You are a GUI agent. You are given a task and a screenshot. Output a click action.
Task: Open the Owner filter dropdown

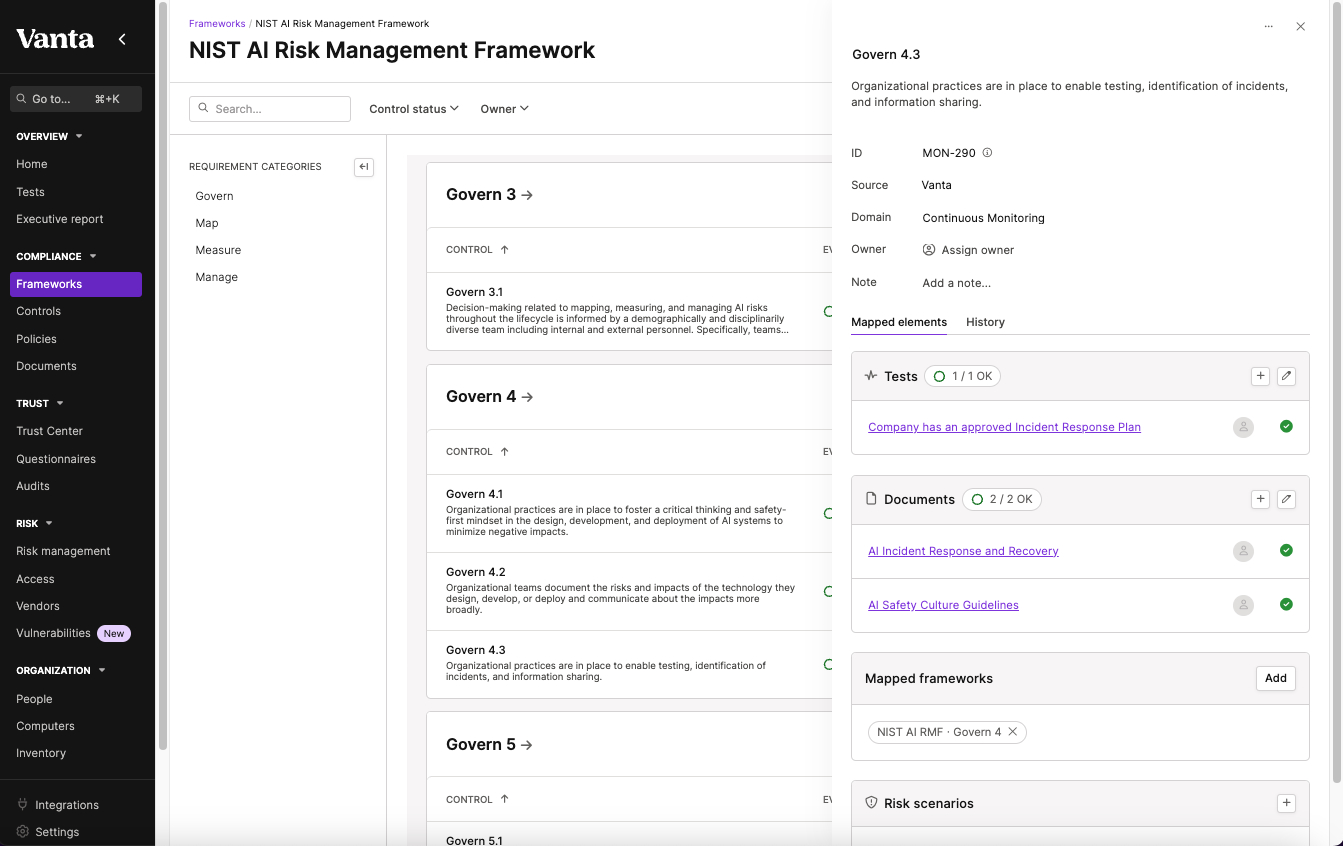click(504, 109)
